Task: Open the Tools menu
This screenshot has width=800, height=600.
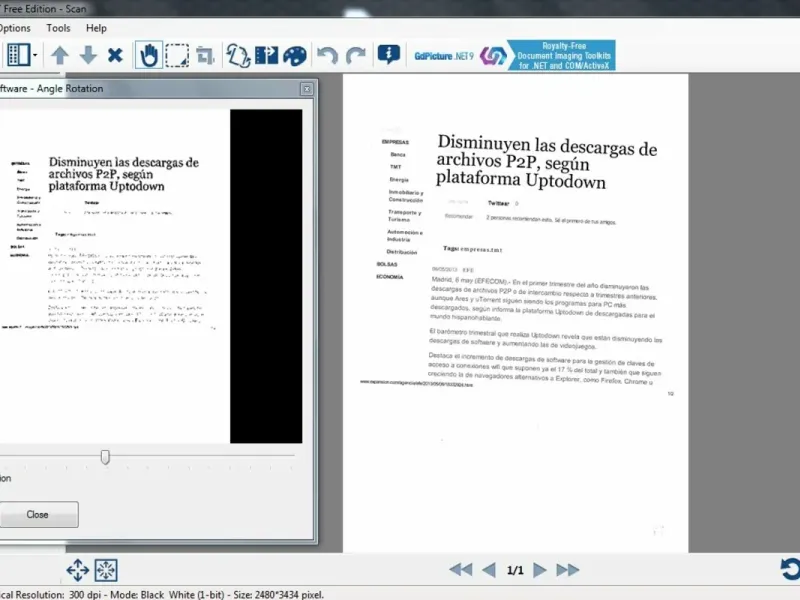Action: [58, 28]
